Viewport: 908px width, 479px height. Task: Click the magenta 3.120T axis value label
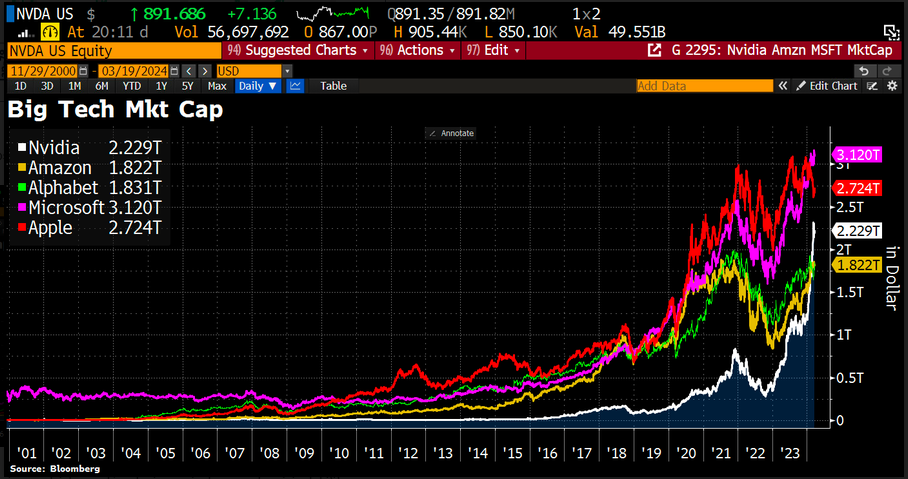858,155
